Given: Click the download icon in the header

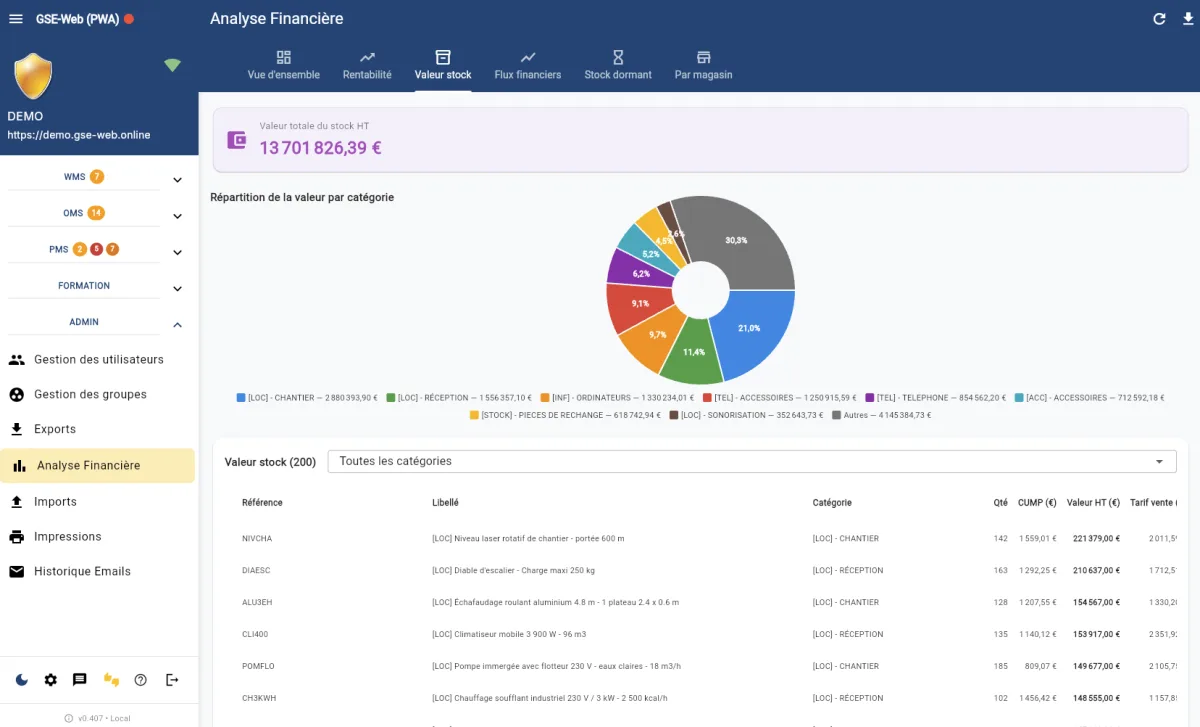Looking at the screenshot, I should (1187, 19).
